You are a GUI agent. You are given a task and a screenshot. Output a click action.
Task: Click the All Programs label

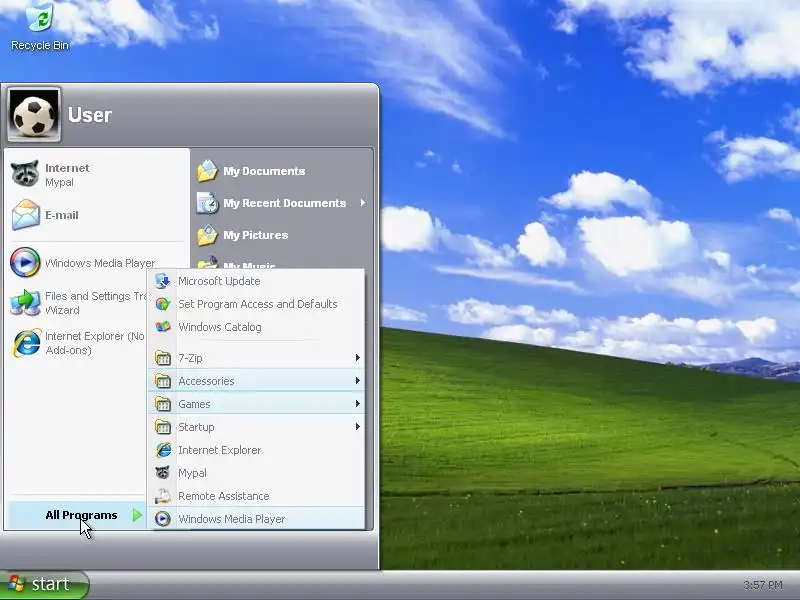pyautogui.click(x=81, y=515)
